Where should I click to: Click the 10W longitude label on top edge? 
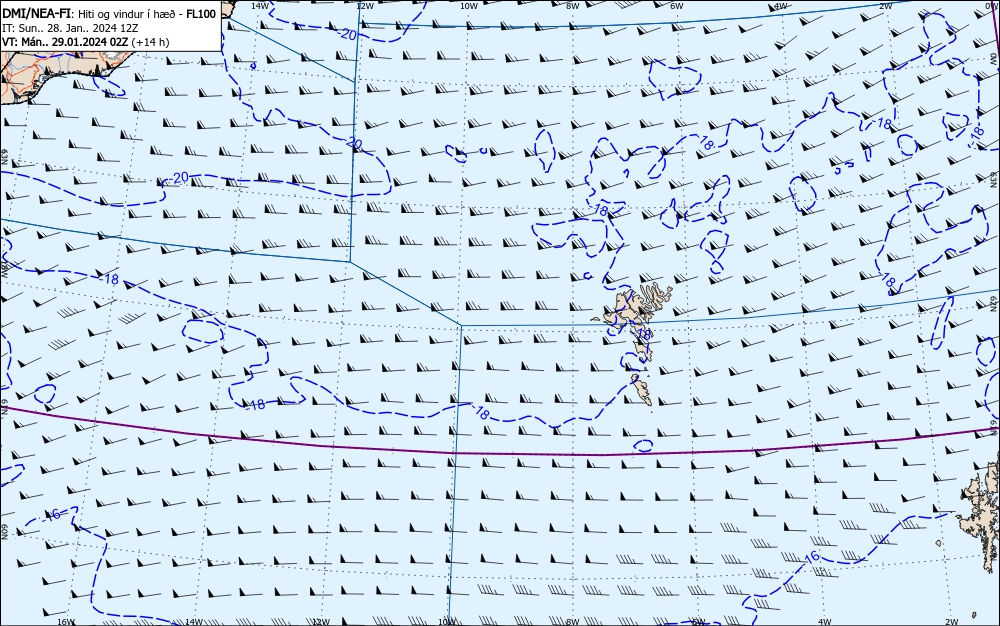[469, 6]
